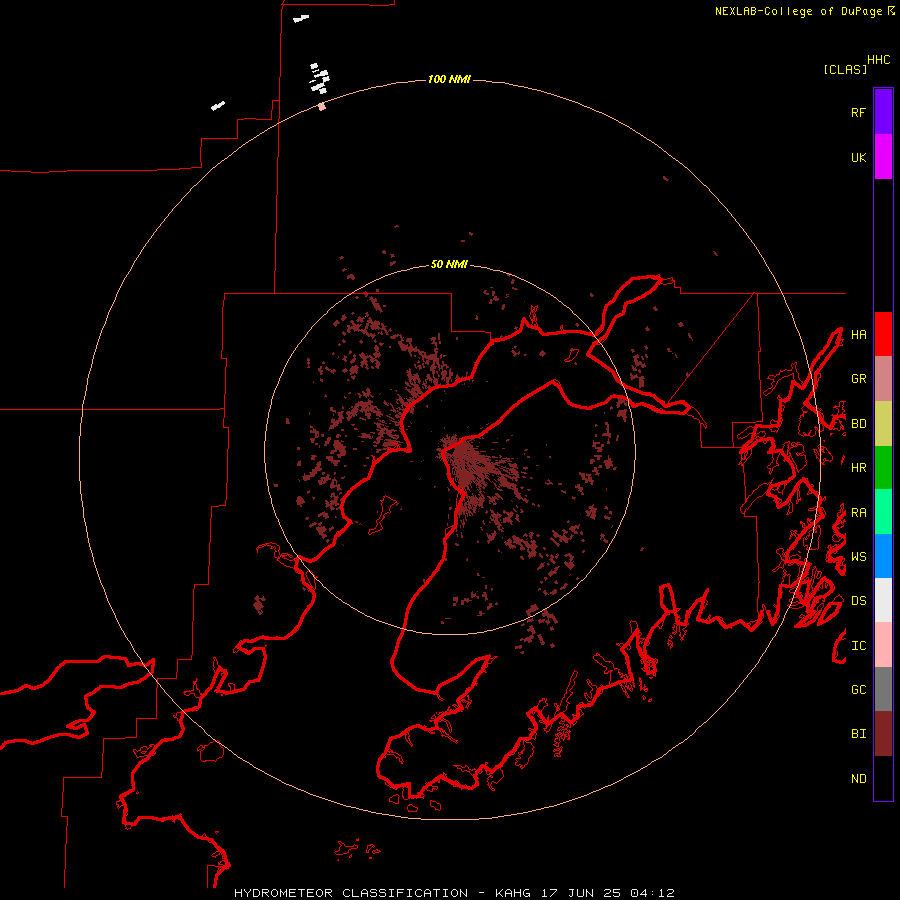Click the RA light green legend swatch
This screenshot has height=900, width=900.
883,512
